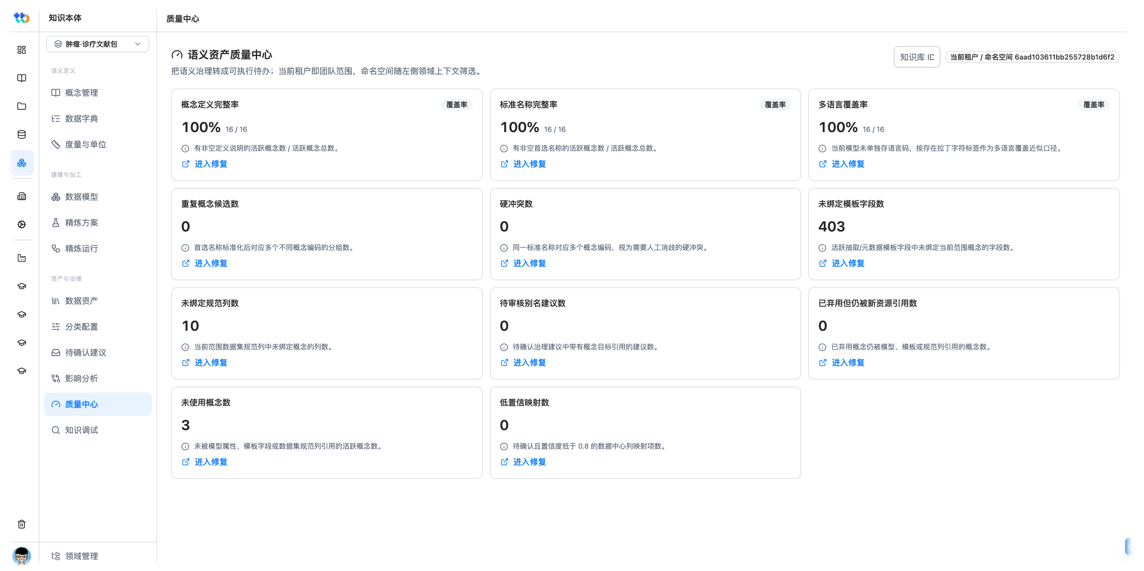Click info icon in 待审核别名建议数 card

503,347
